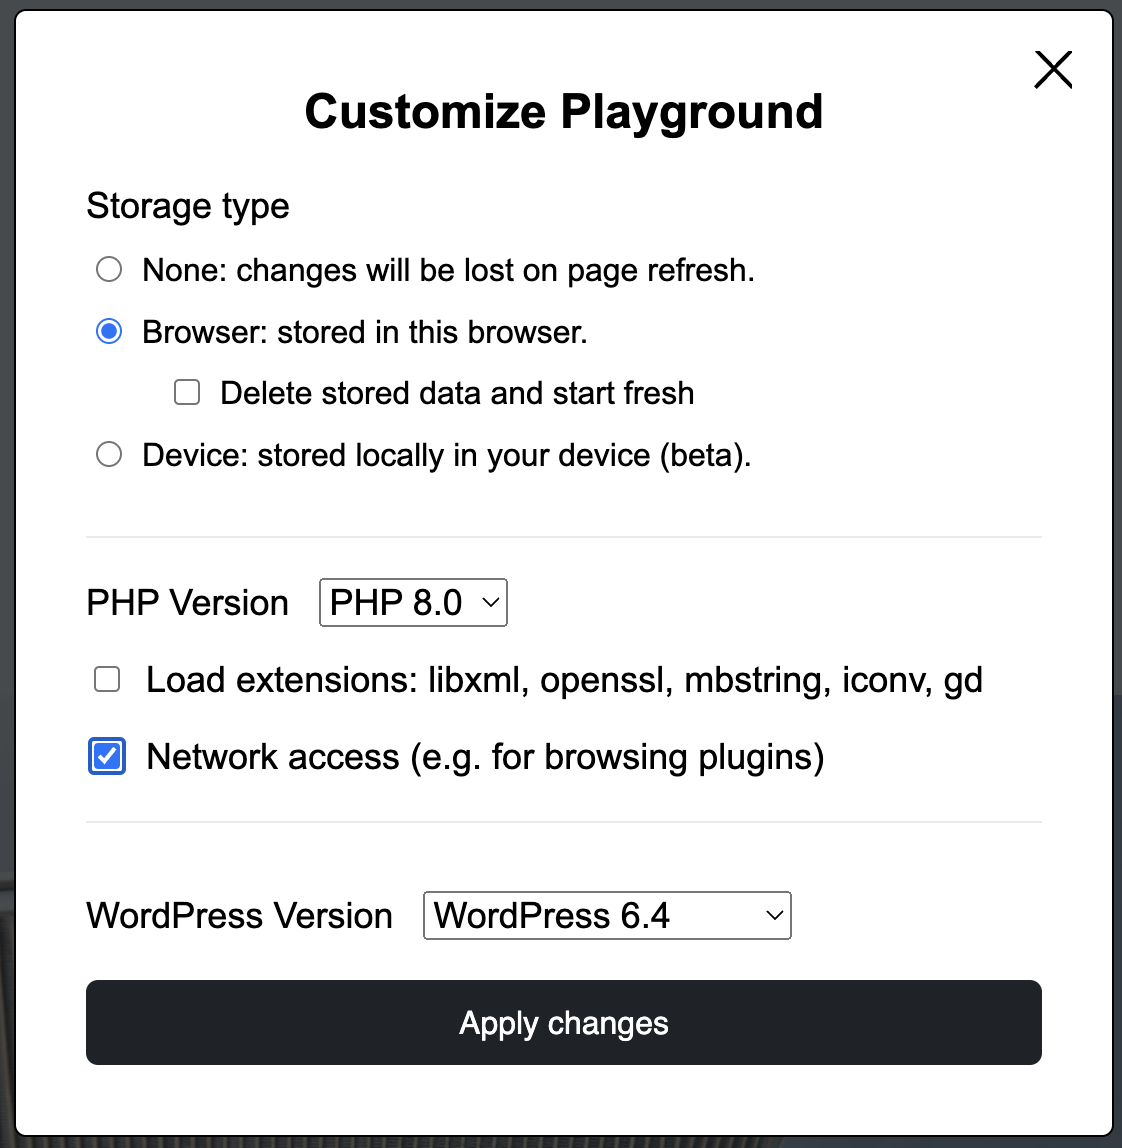Choose the Browser storage radio button

click(109, 332)
